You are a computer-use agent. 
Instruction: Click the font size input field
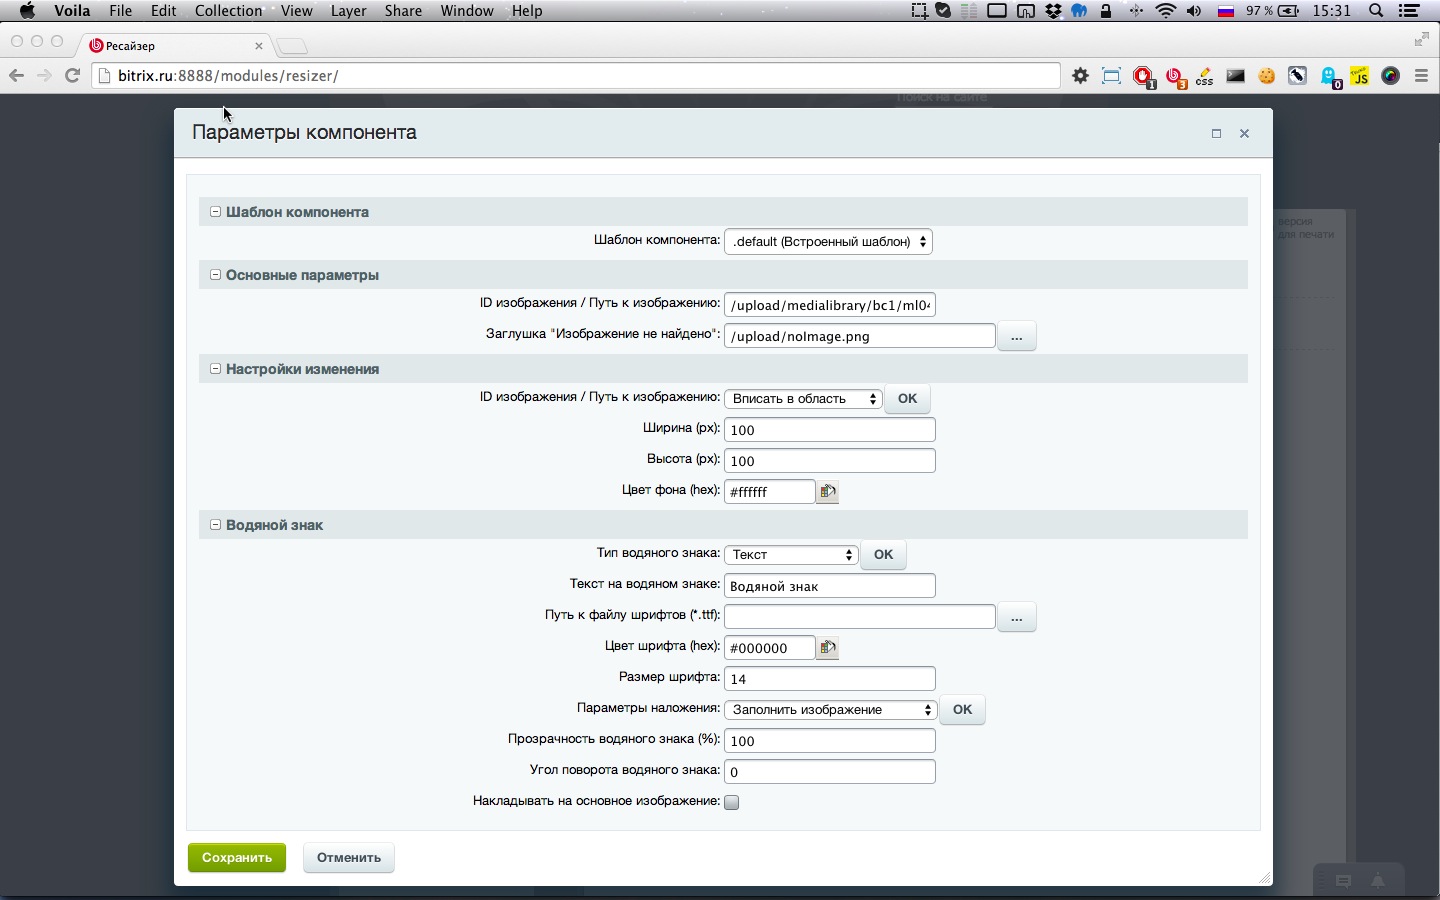[x=830, y=679]
